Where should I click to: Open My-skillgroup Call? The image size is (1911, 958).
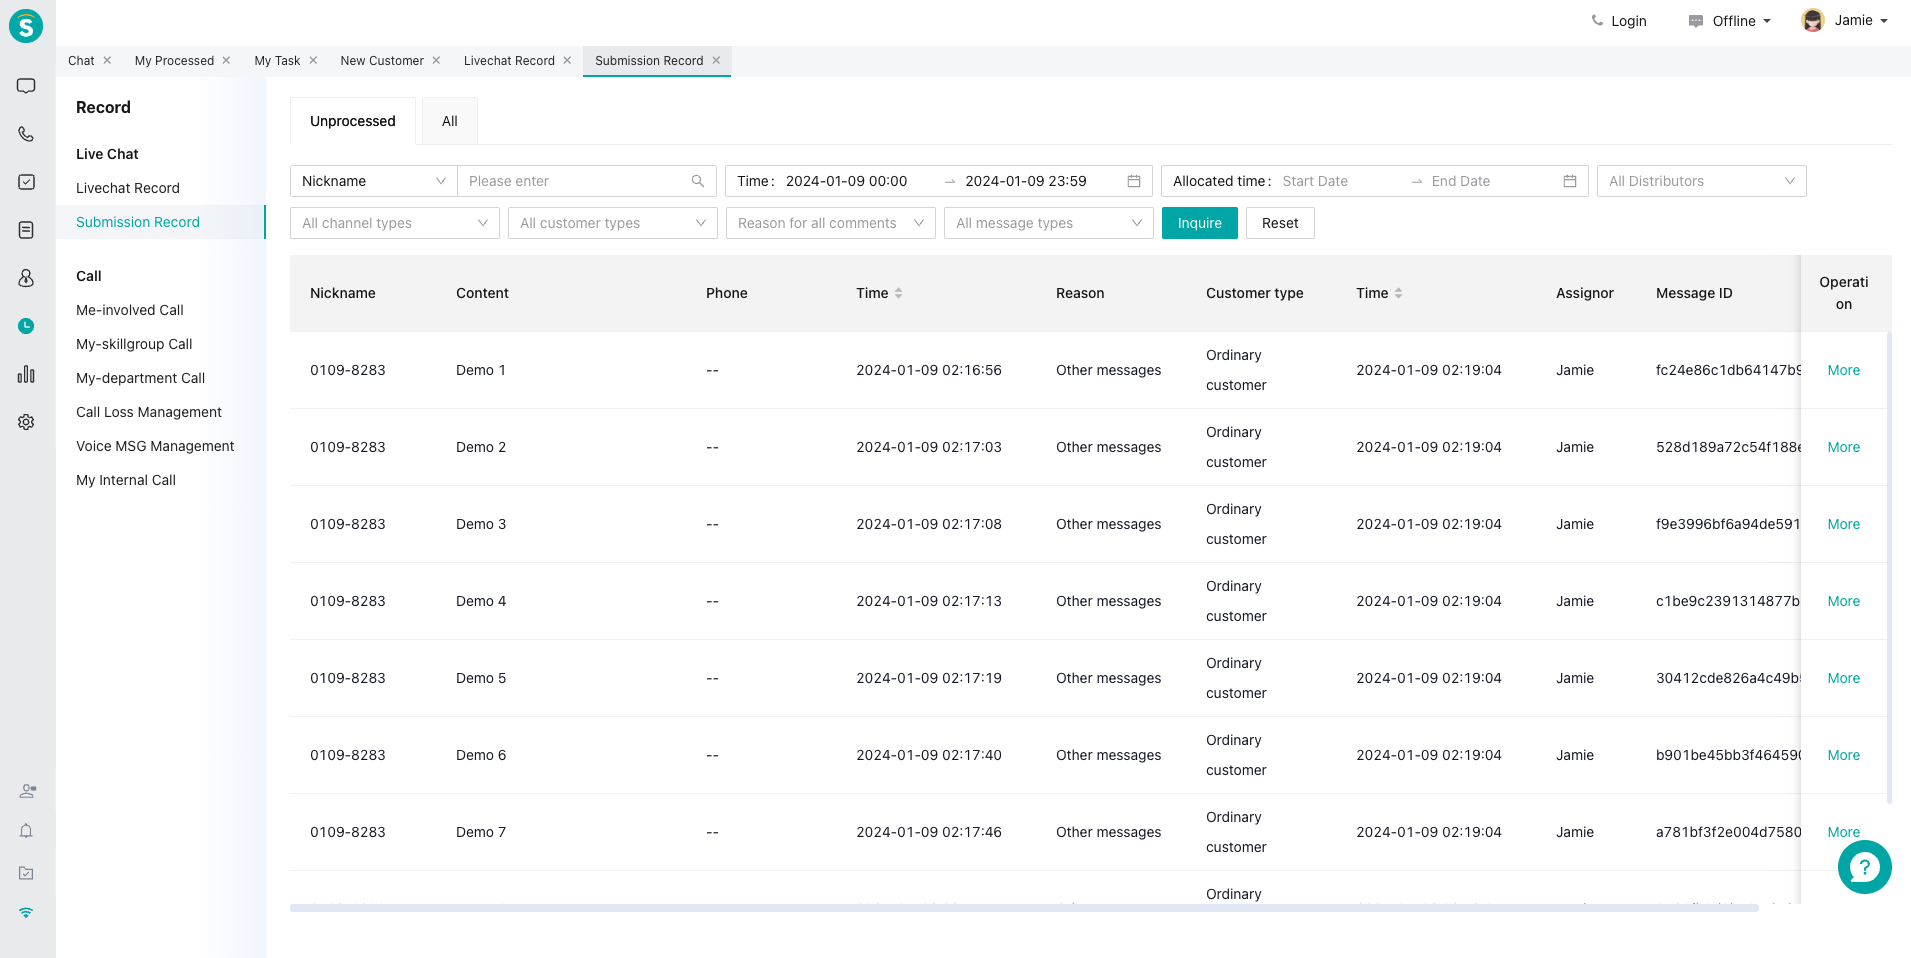pos(134,344)
